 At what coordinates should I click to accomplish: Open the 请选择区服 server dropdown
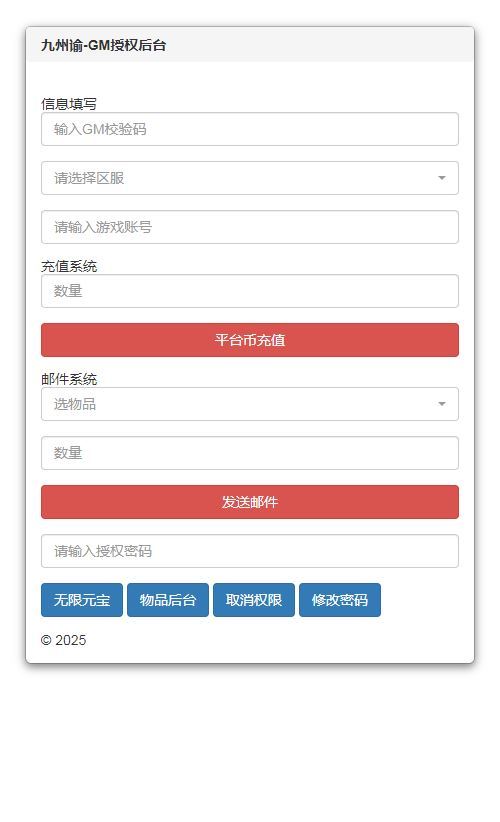tap(249, 178)
